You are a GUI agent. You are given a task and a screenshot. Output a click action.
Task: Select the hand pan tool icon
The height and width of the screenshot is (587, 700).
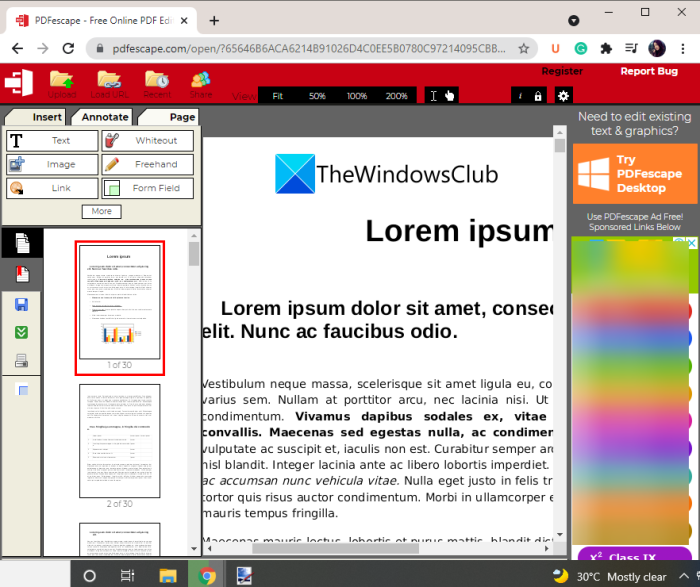[450, 96]
